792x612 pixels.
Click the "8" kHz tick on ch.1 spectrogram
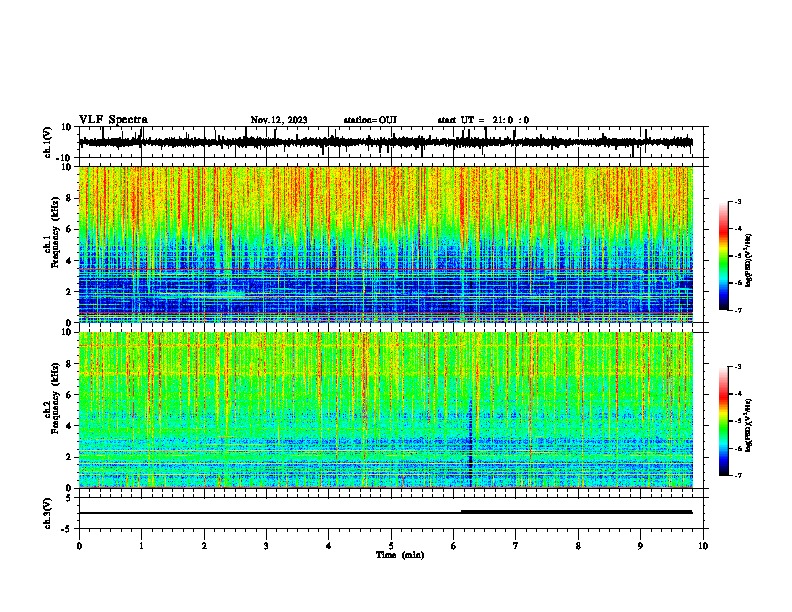(69, 198)
